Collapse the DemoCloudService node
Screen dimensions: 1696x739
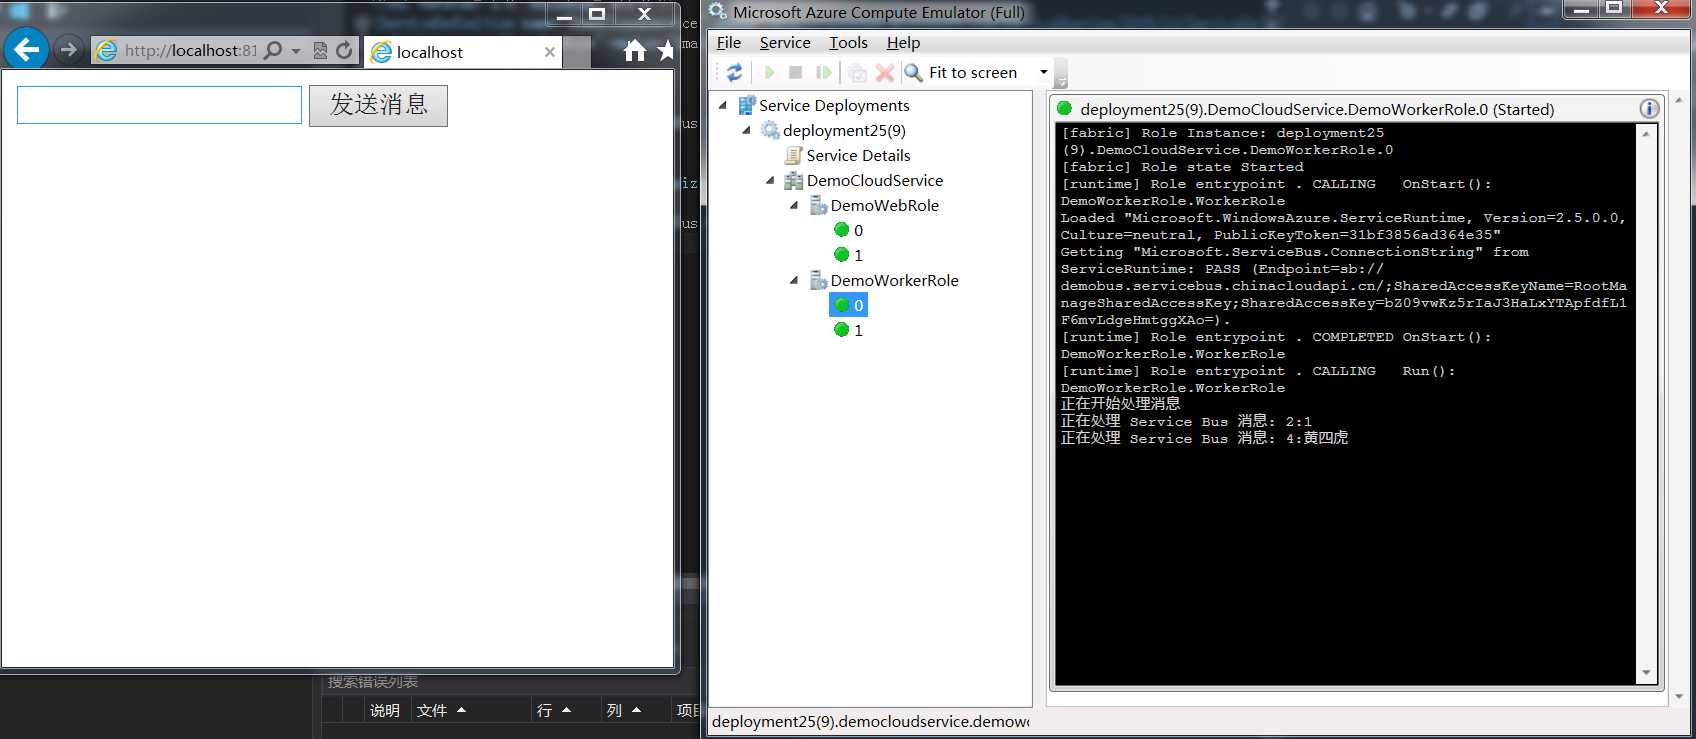point(770,180)
